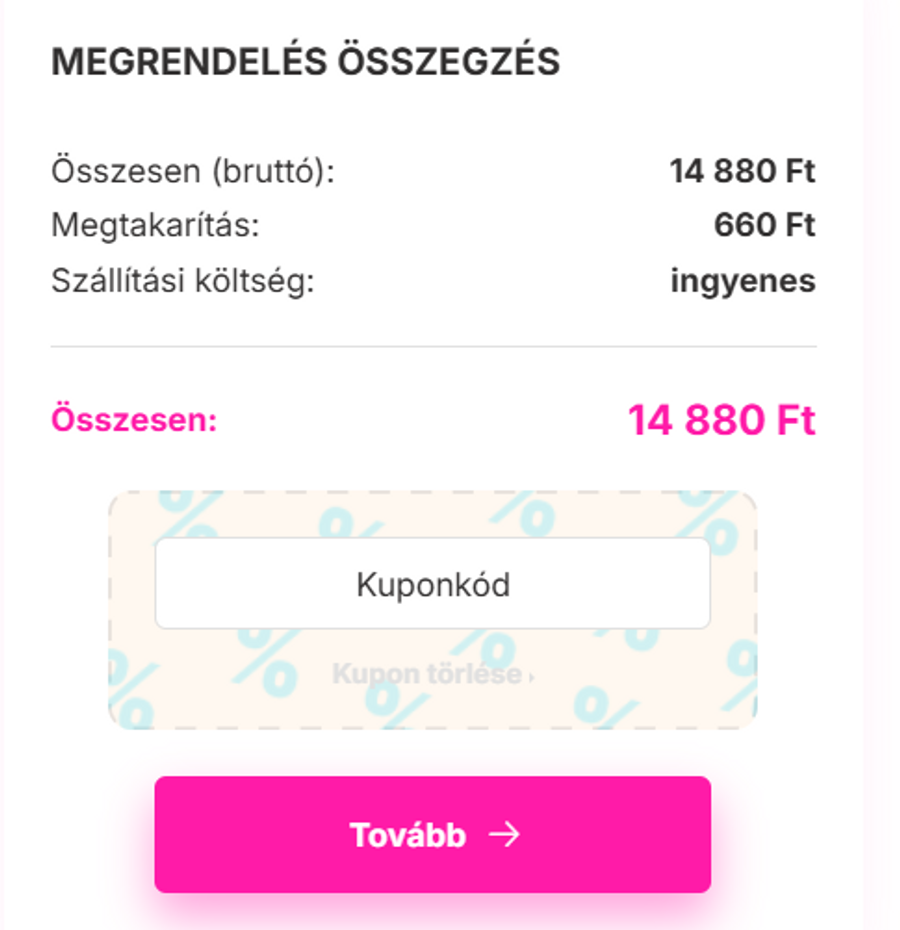Click the Megtakarítás savings value 660 Ft
Image resolution: width=900 pixels, height=930 pixels.
pos(765,226)
